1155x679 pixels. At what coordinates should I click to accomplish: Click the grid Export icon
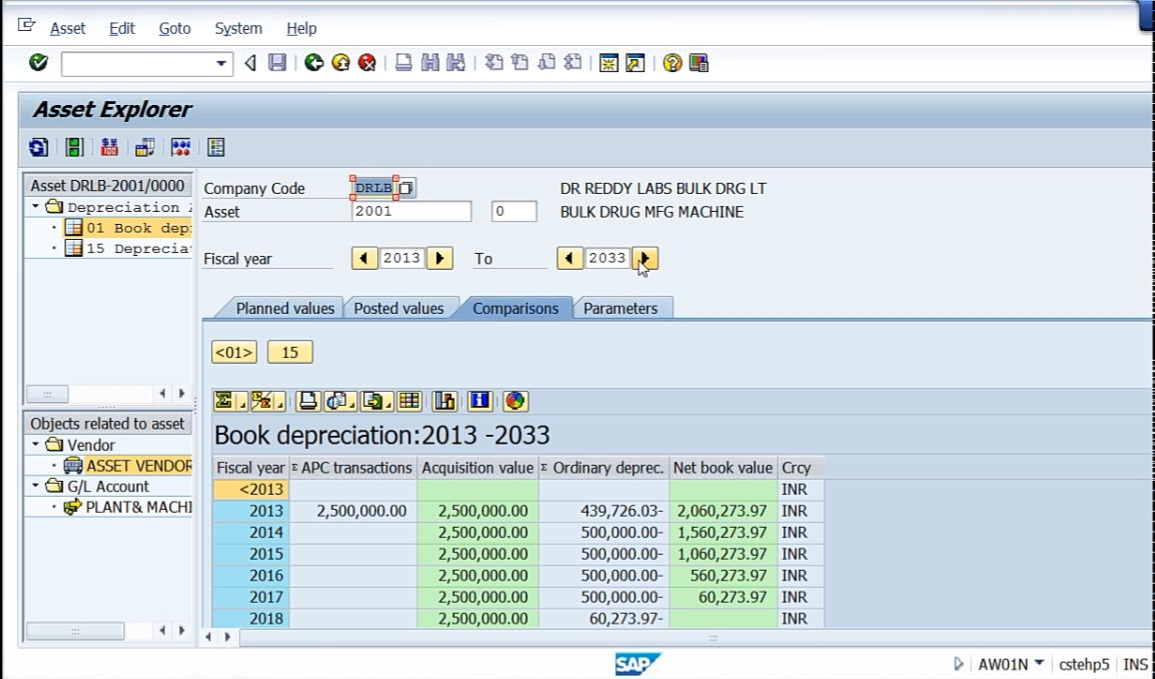pyautogui.click(x=376, y=401)
